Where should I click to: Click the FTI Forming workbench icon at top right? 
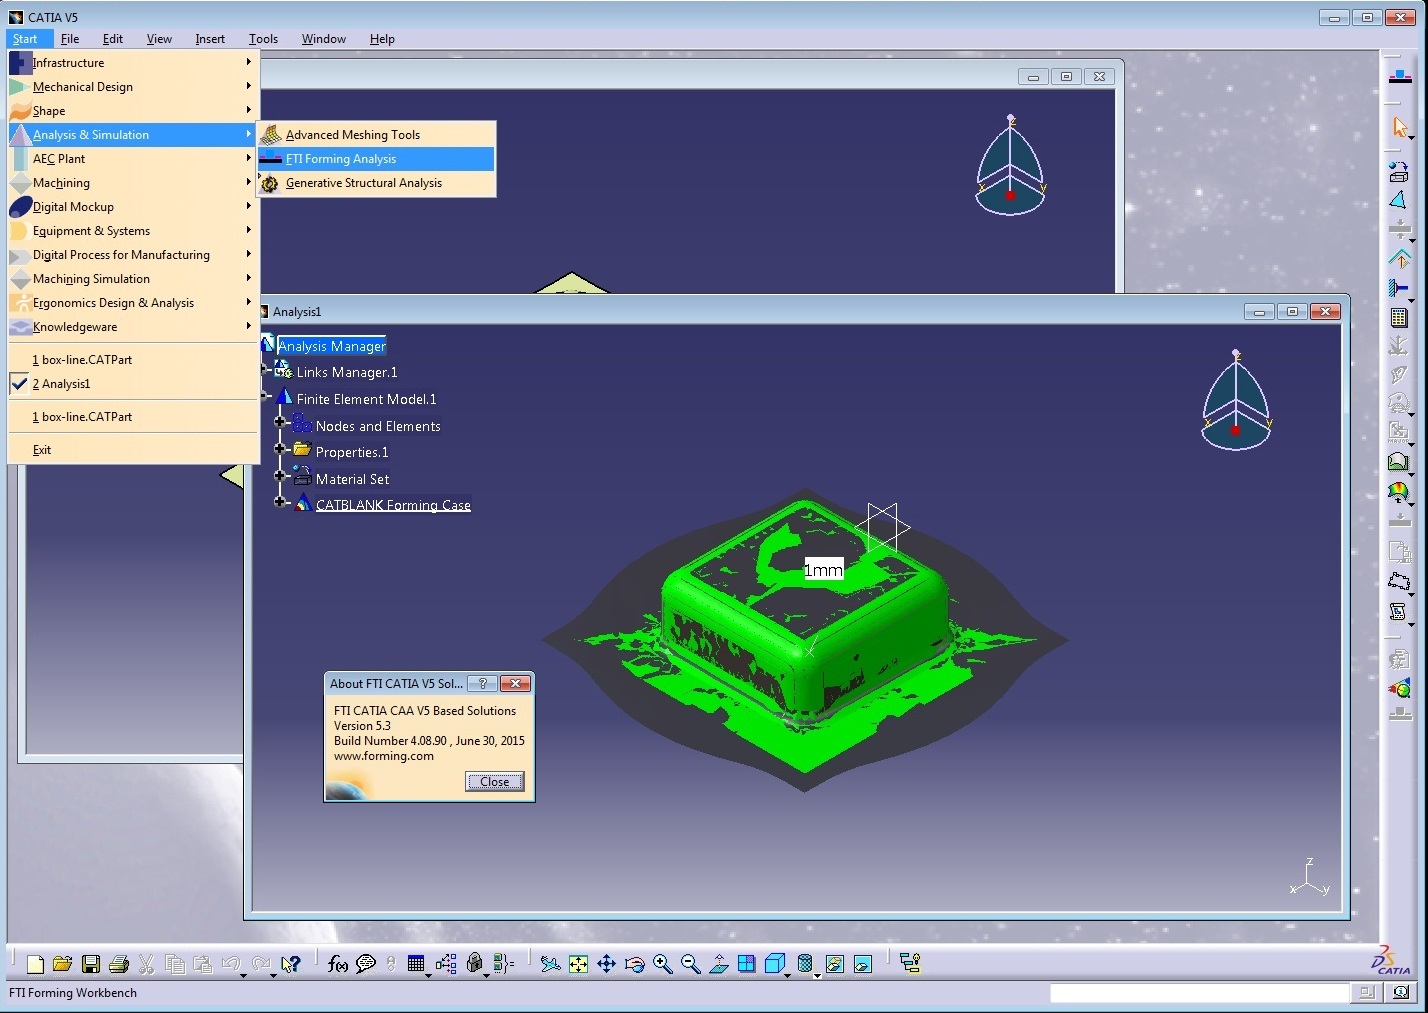pos(1400,78)
